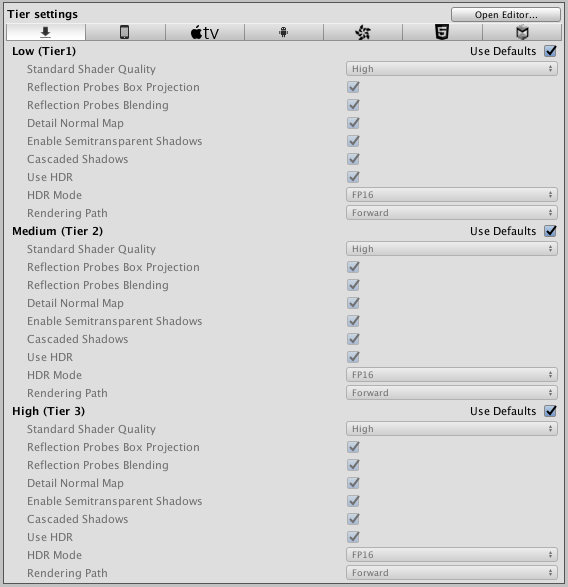Open Tier1 HDR Mode dropdown

point(452,195)
